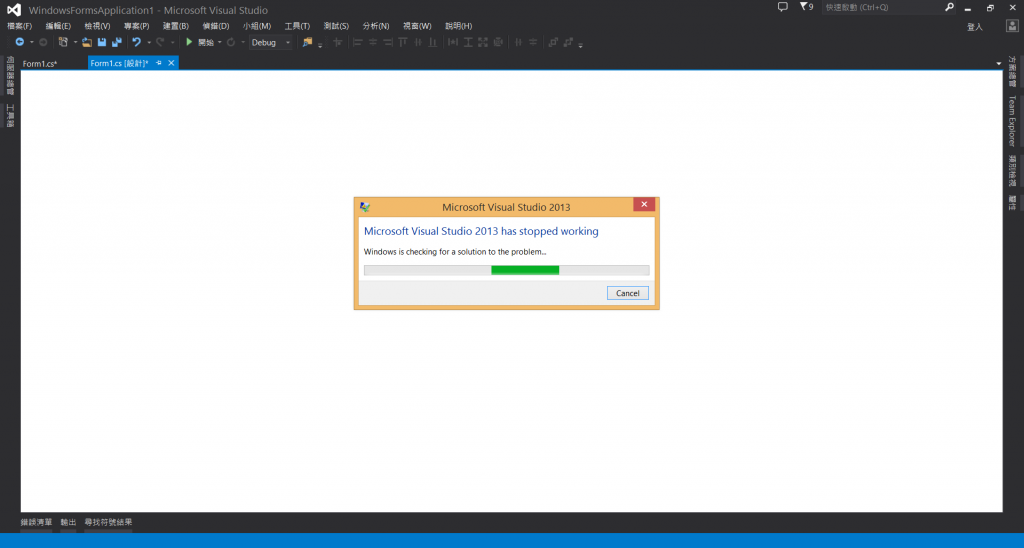Open the 偵錯(D) menu
This screenshot has width=1024, height=548.
click(x=216, y=26)
